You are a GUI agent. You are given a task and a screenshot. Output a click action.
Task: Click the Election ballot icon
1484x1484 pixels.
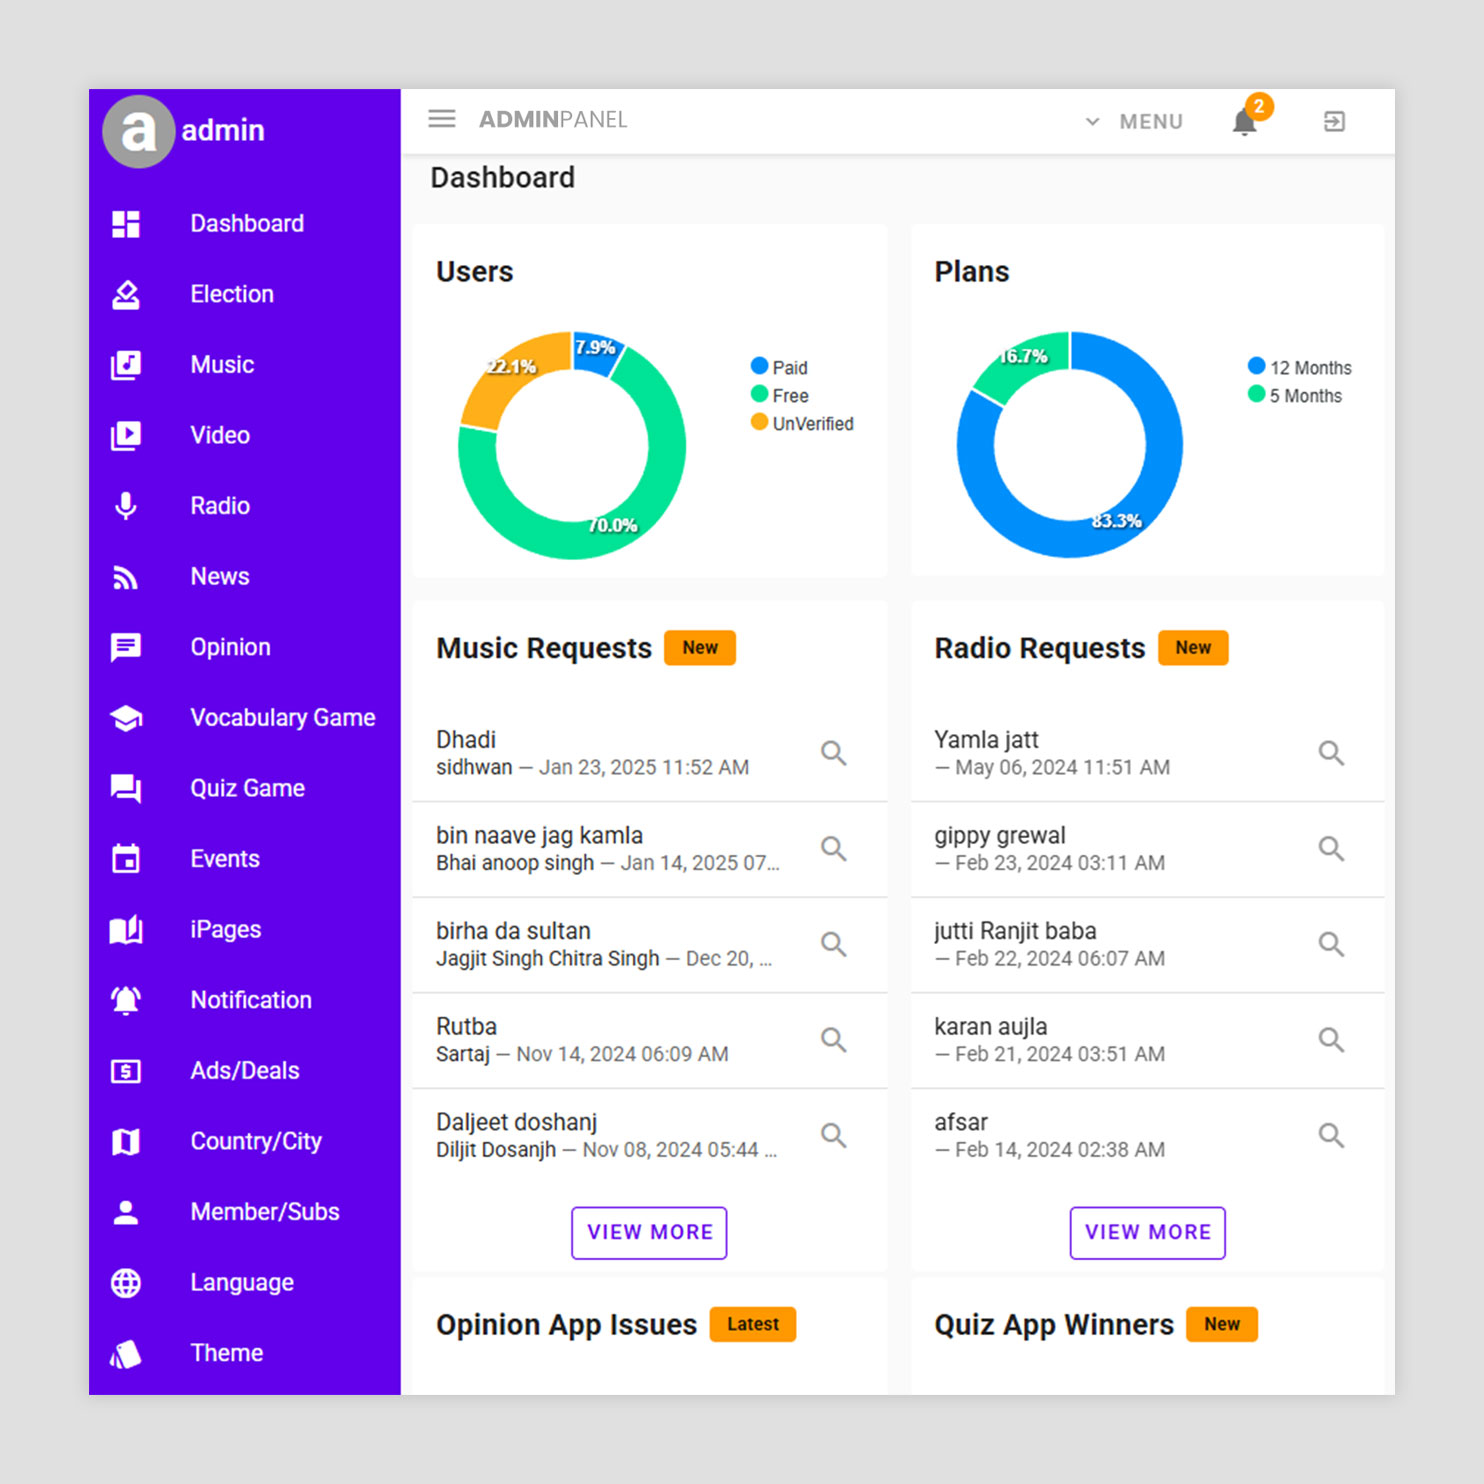coord(126,294)
